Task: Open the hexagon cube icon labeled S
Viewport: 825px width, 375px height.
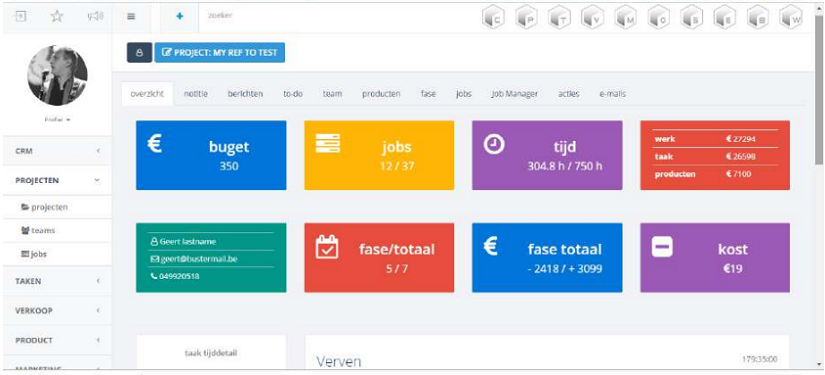Action: click(692, 18)
